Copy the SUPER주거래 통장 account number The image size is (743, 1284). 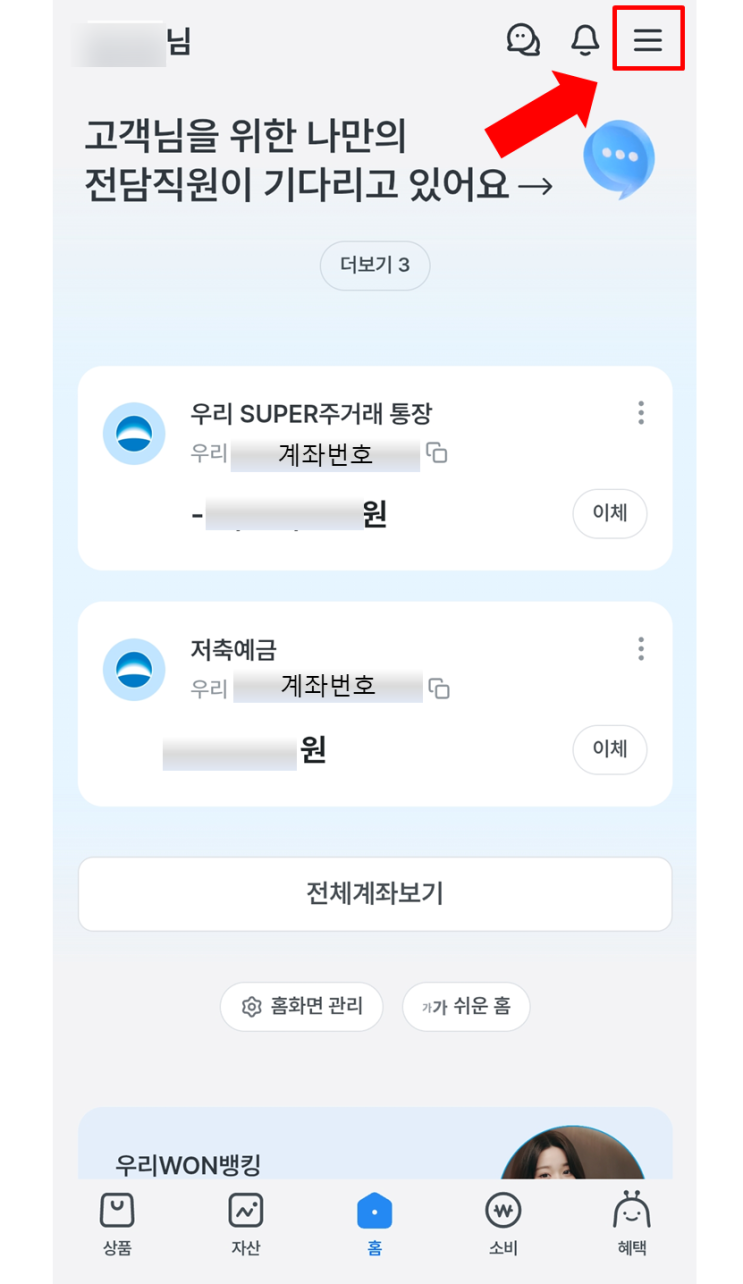tap(437, 453)
